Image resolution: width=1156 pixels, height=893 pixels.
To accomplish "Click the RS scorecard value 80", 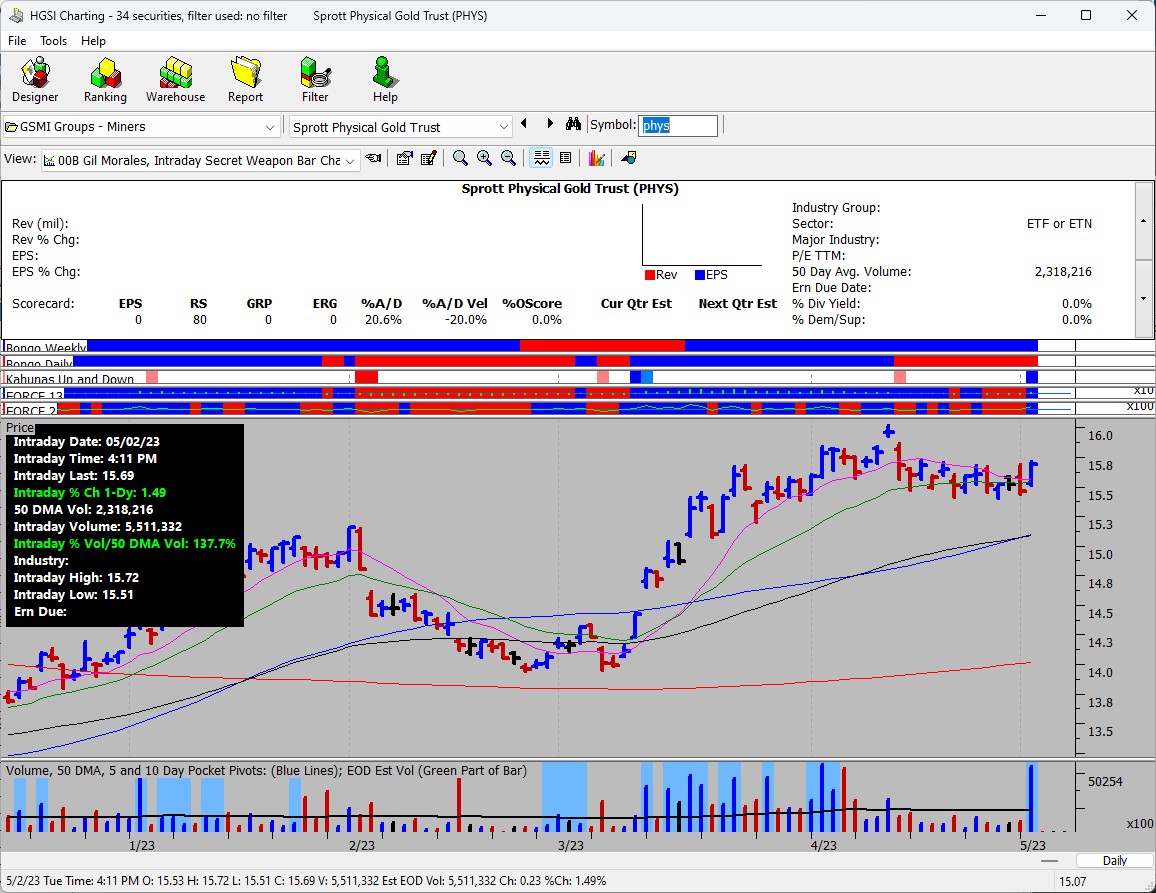I will coord(200,320).
